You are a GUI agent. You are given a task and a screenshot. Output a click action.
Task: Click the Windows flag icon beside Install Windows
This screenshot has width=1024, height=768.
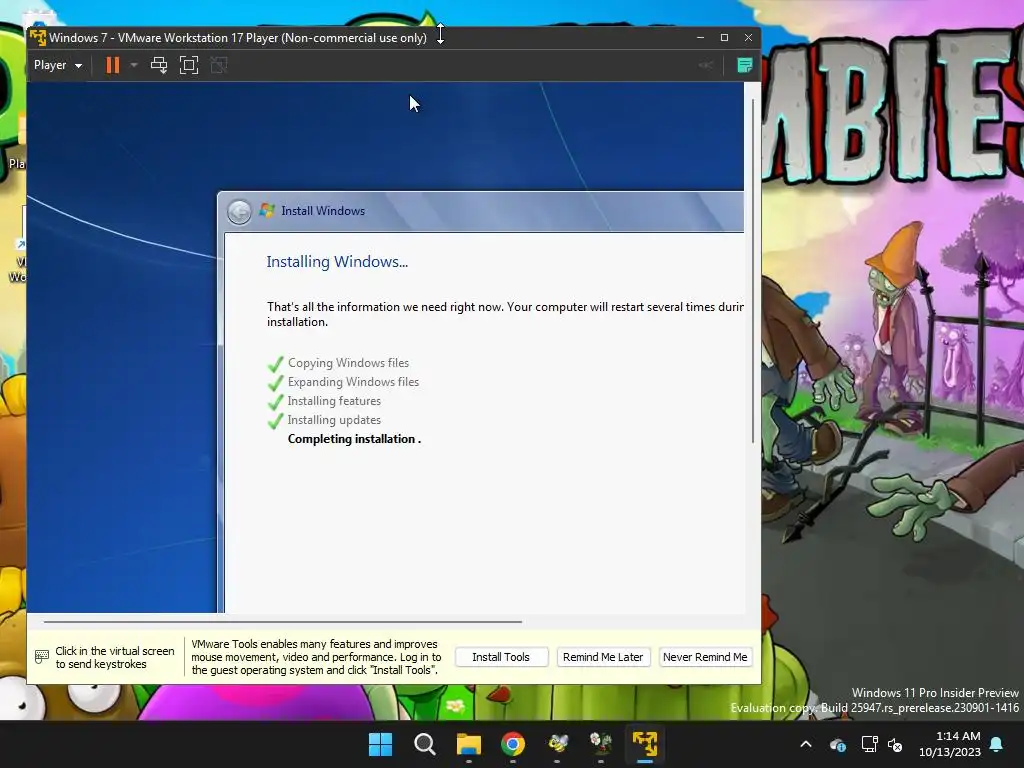tap(267, 210)
